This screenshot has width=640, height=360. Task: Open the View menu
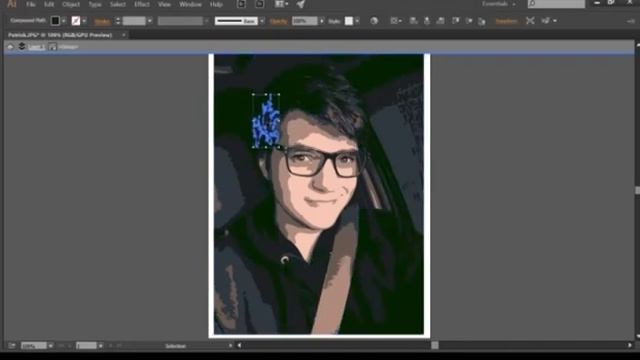(x=164, y=4)
